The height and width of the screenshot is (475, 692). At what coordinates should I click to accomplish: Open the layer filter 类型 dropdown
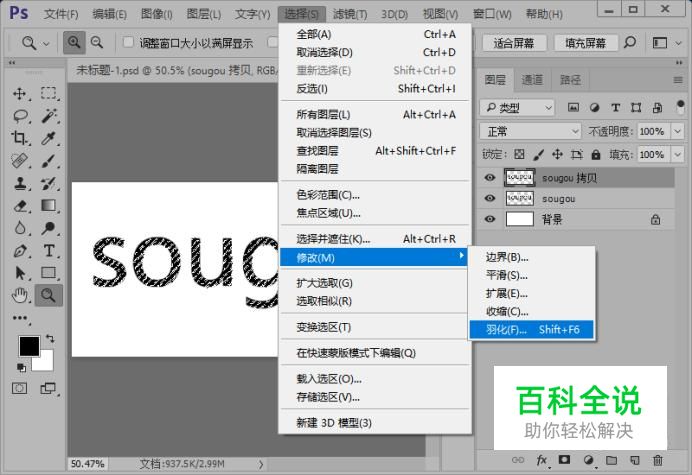point(517,107)
